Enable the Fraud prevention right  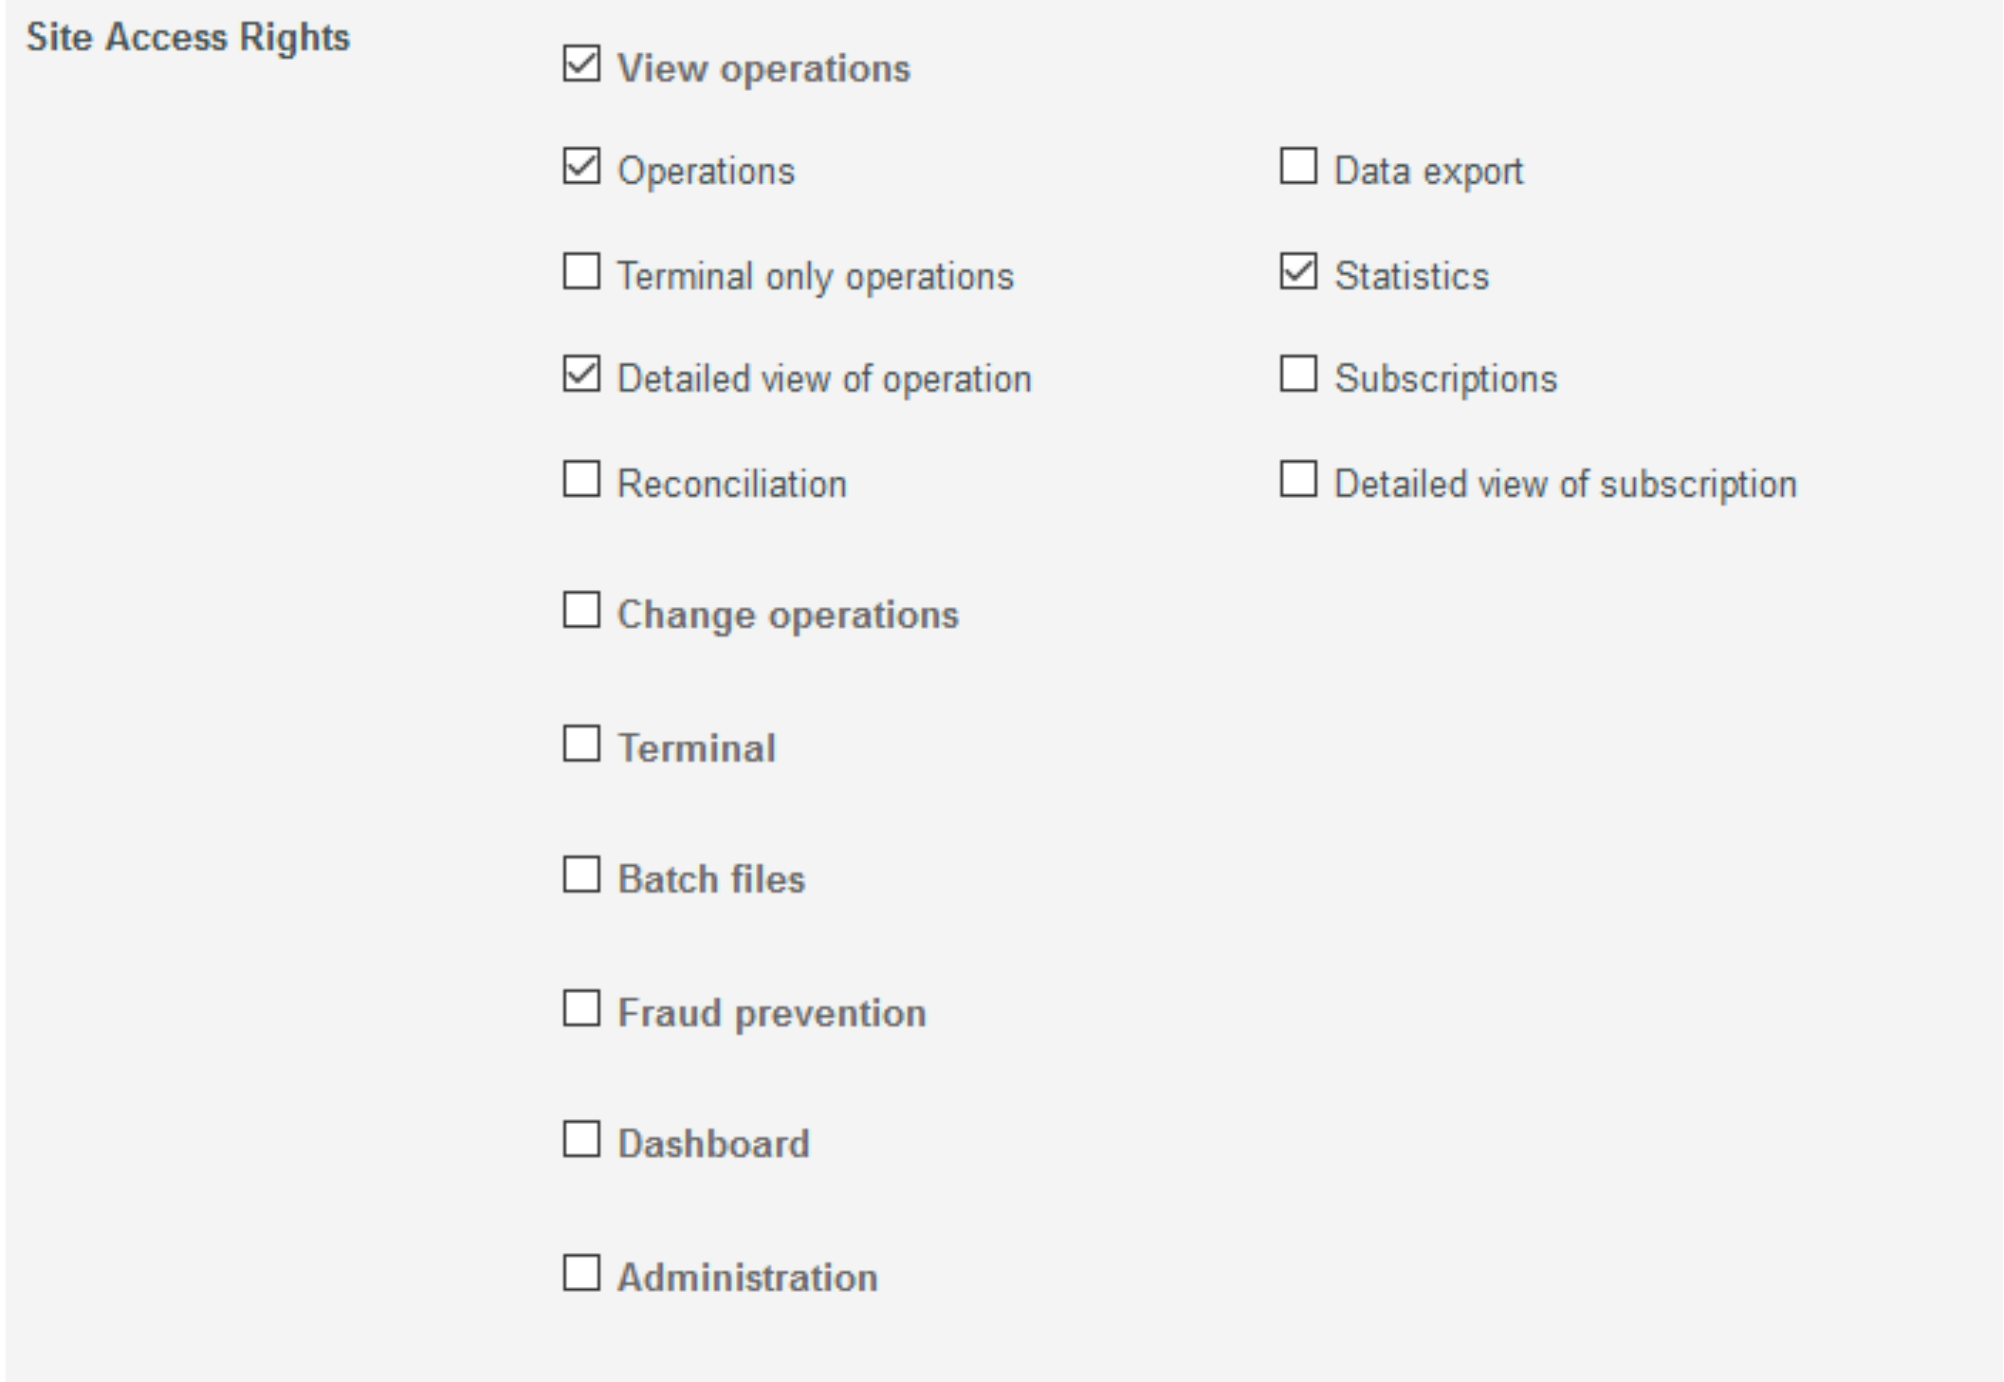(x=581, y=1010)
